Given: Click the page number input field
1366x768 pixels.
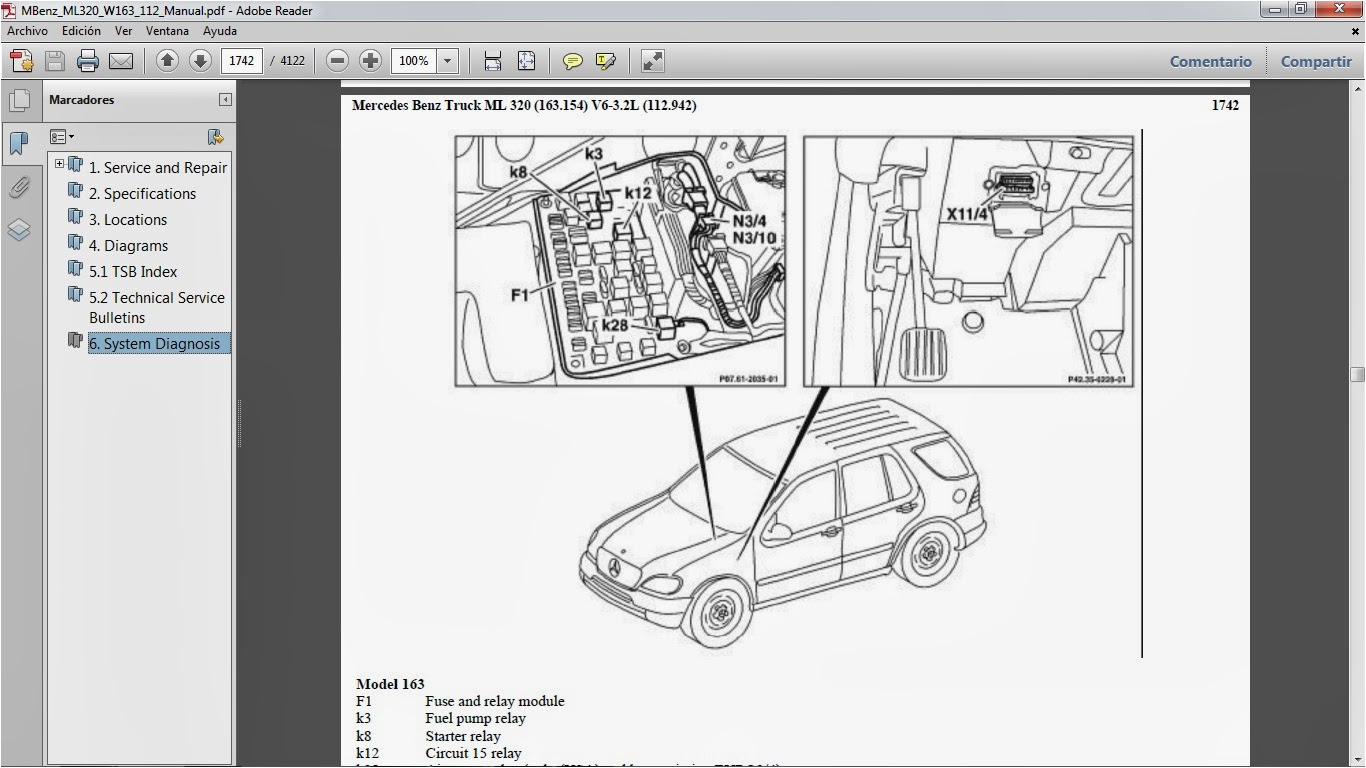Looking at the screenshot, I should coord(242,61).
